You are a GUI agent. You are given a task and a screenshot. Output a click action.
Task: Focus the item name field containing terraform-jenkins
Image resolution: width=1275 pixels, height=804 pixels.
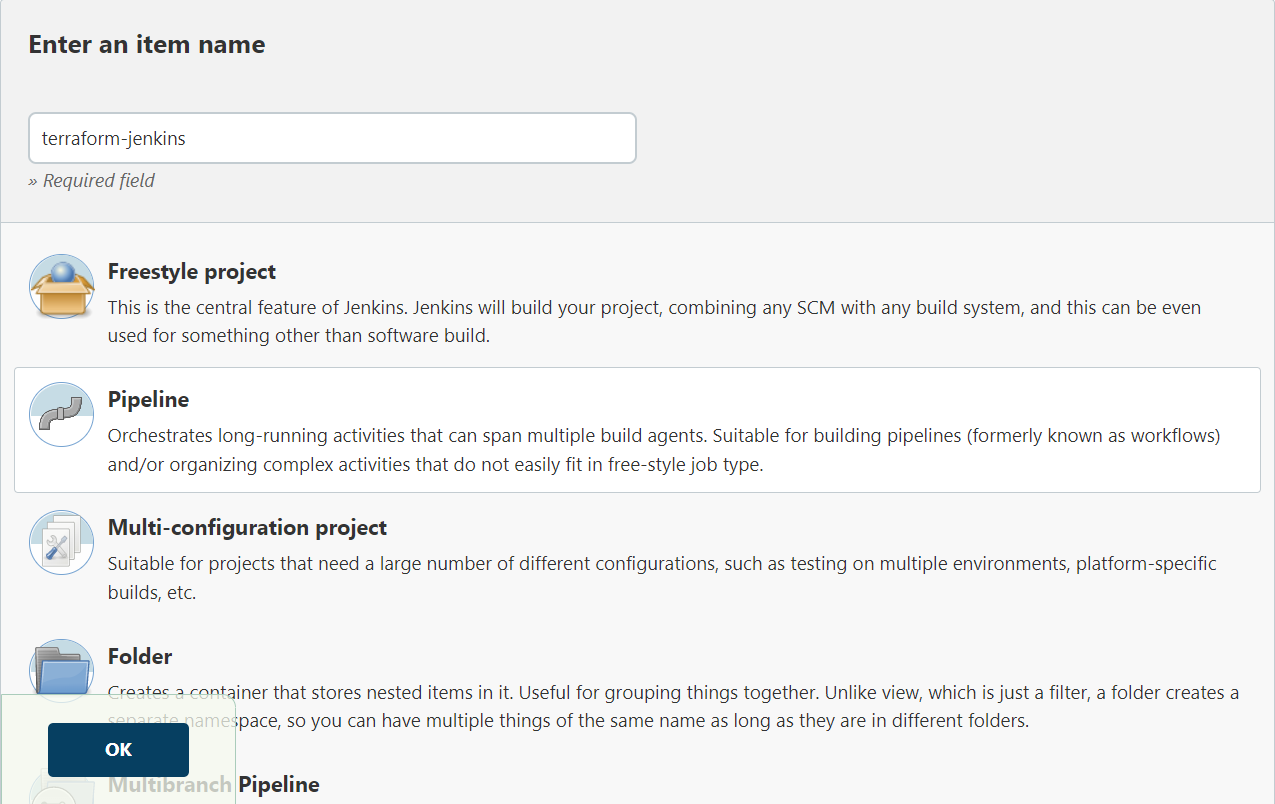(332, 138)
